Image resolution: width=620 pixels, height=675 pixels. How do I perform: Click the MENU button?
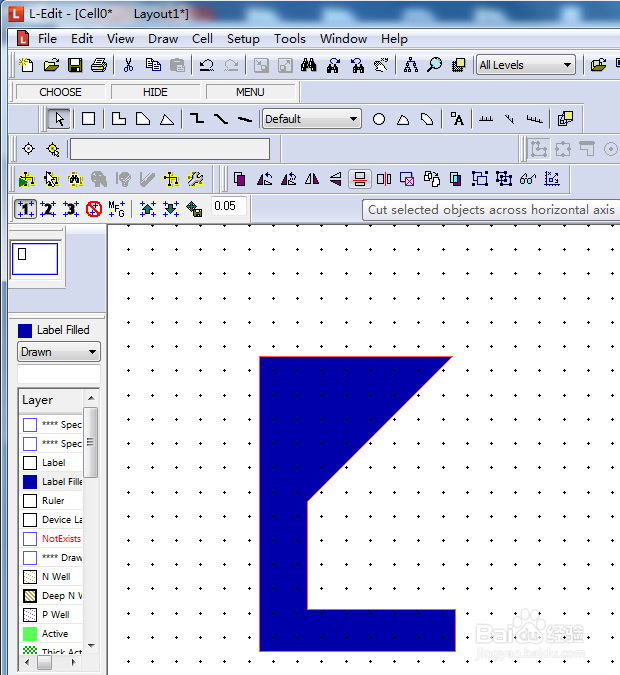click(250, 92)
